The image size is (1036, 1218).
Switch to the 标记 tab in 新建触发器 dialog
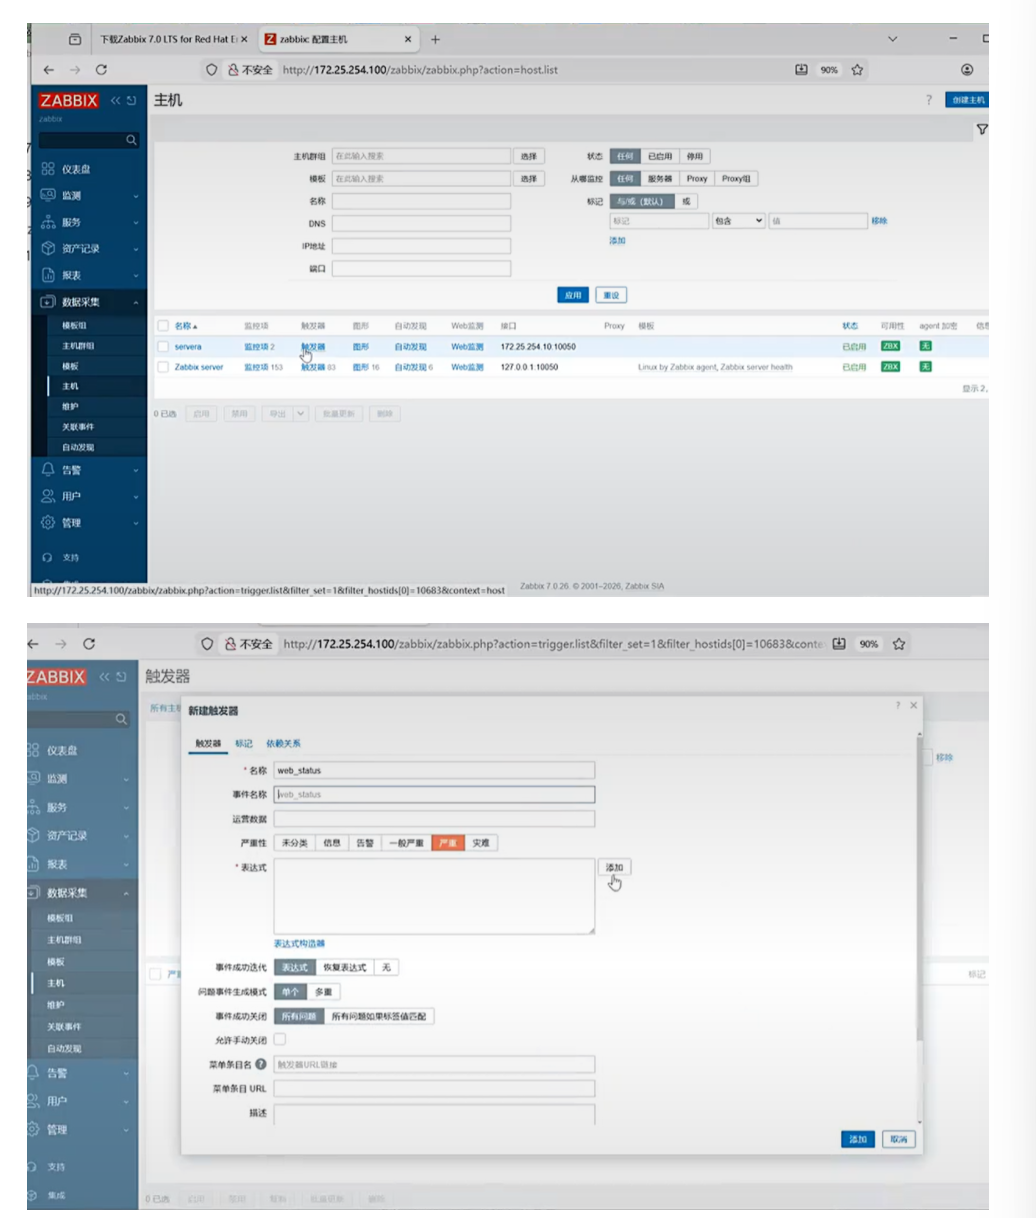pos(244,743)
